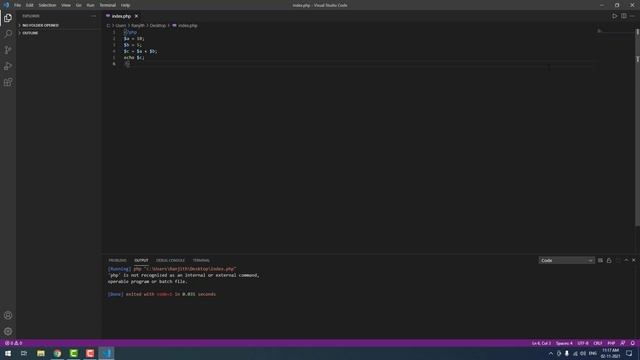The width and height of the screenshot is (640, 360).
Task: Change indentation via Spaces: 4
Action: [564, 343]
